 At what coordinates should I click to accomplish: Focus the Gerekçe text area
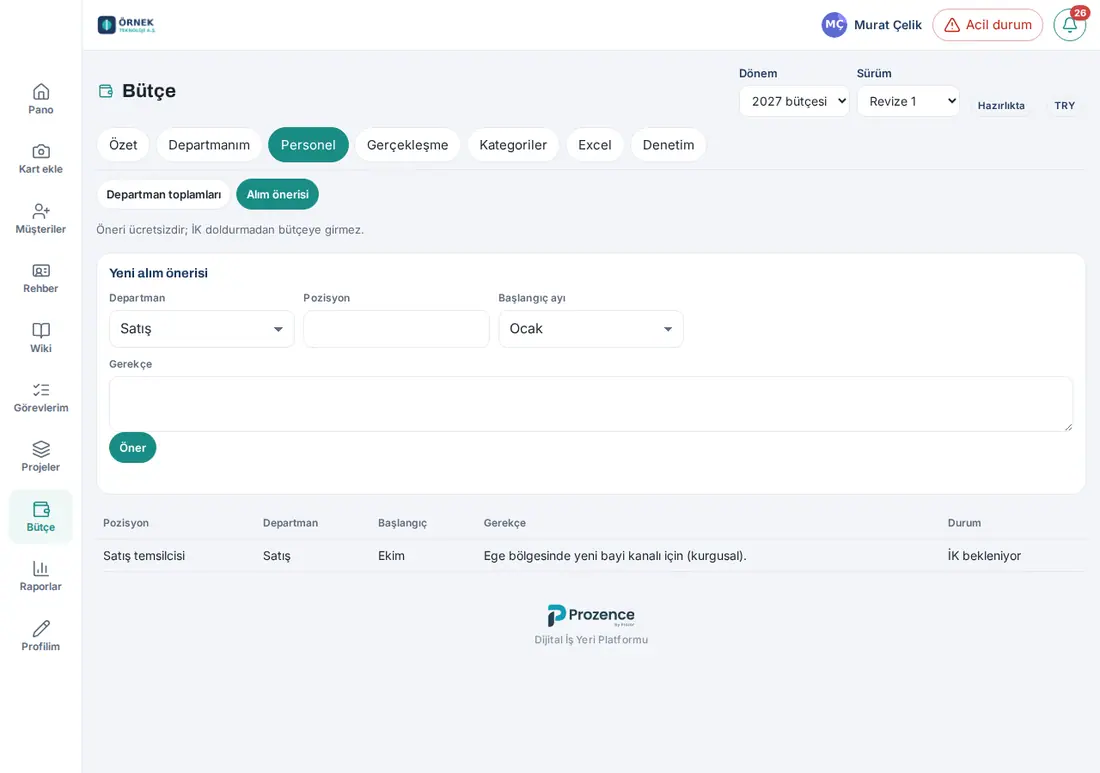(591, 404)
